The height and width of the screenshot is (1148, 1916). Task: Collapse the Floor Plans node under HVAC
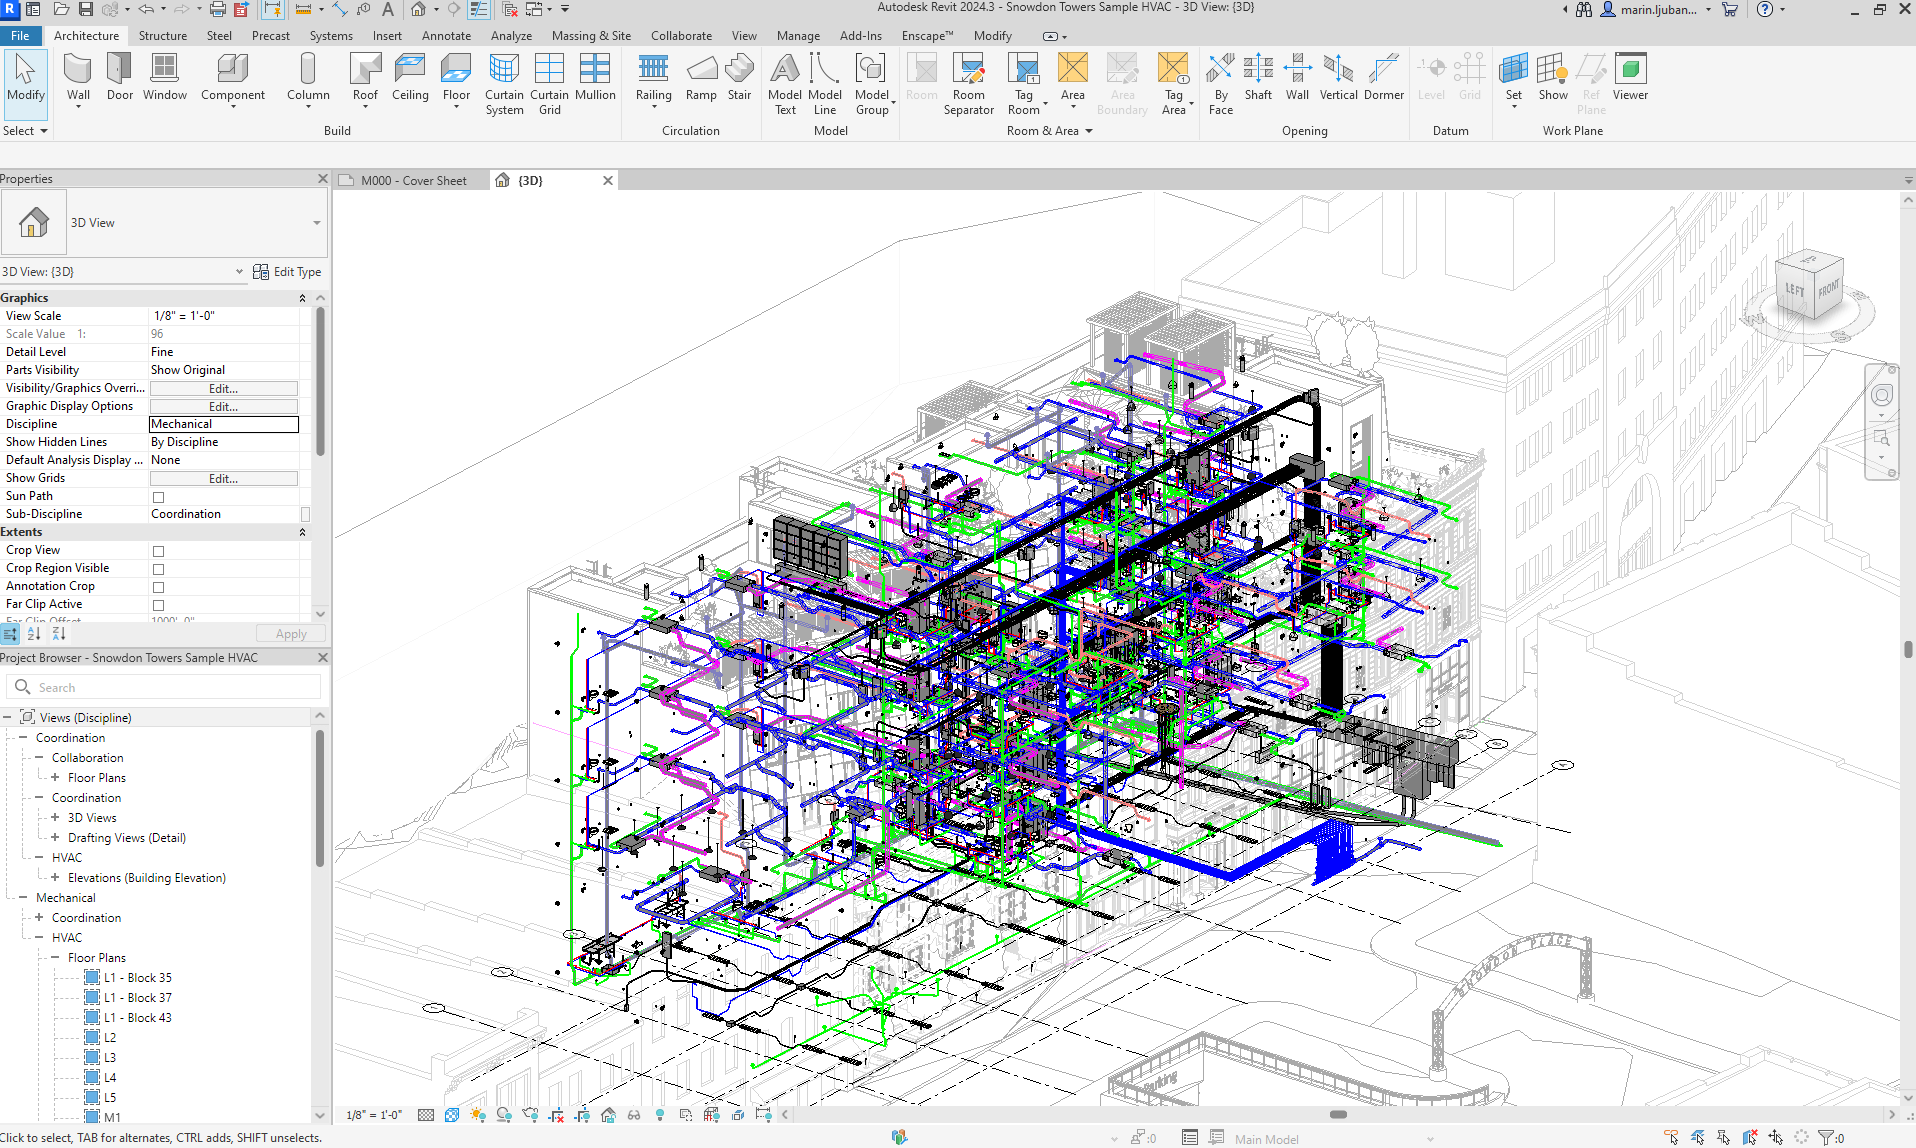coord(55,958)
